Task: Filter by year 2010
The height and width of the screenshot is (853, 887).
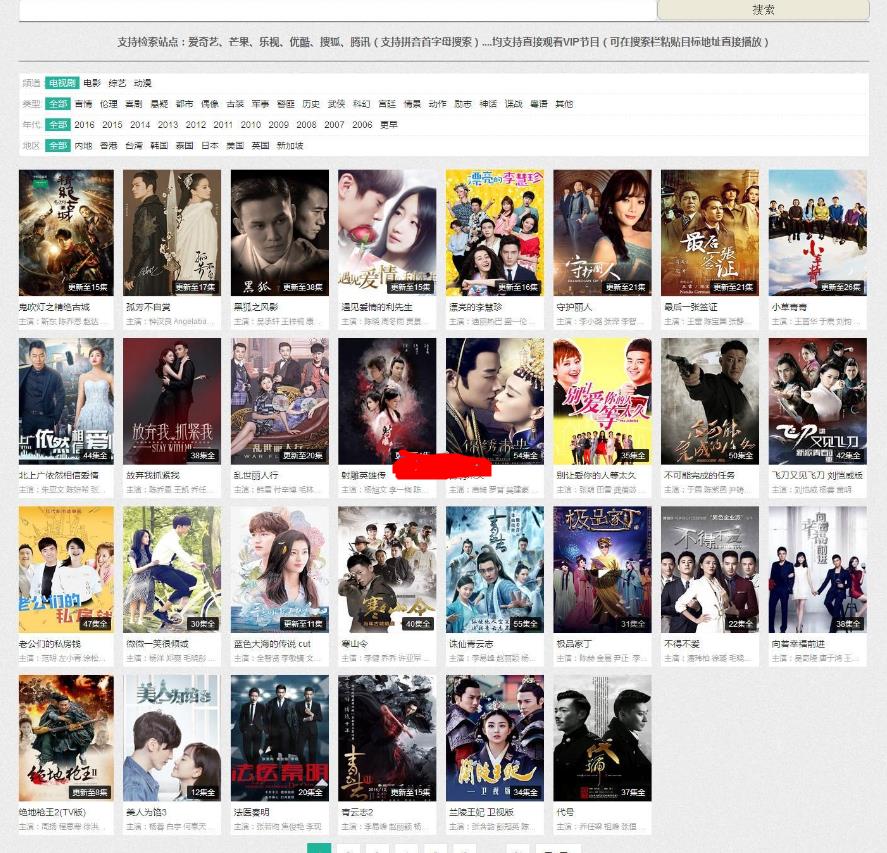Action: coord(251,124)
